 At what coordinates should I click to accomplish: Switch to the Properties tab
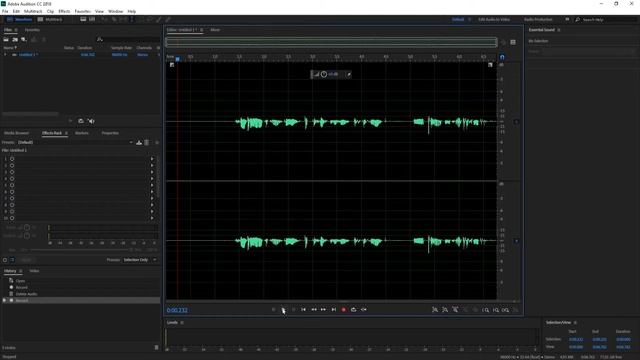tap(110, 133)
